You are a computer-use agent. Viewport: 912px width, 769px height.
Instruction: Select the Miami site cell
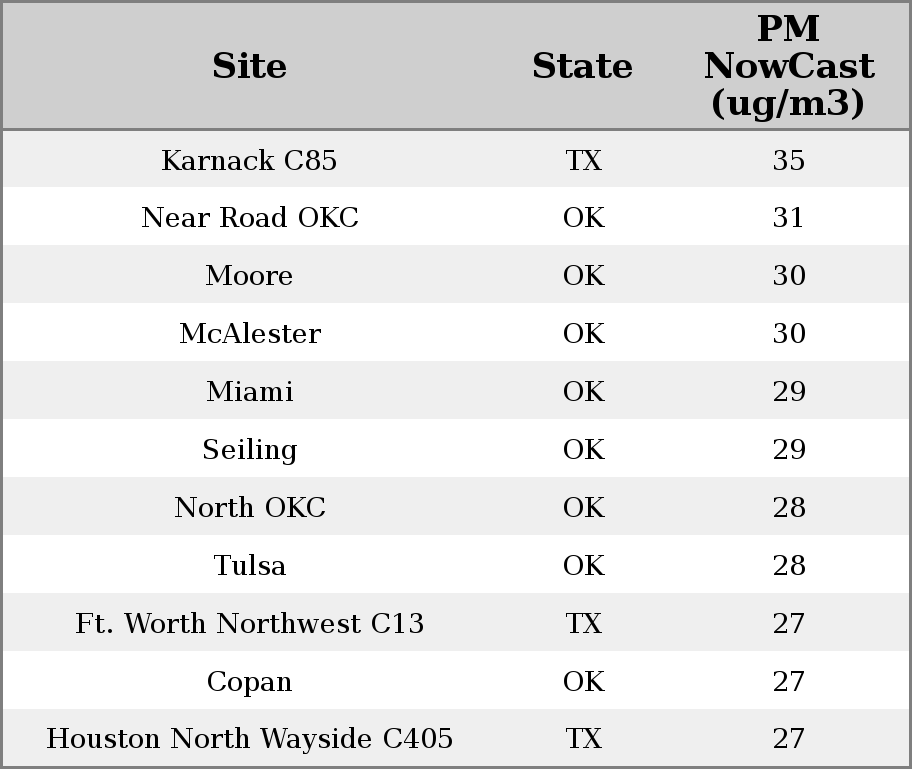point(250,392)
